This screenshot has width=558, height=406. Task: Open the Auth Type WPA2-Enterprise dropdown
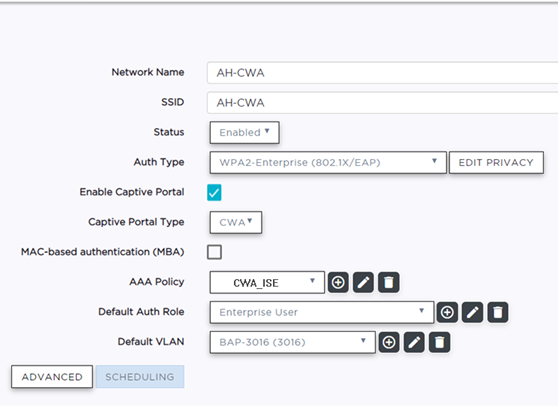tap(328, 163)
